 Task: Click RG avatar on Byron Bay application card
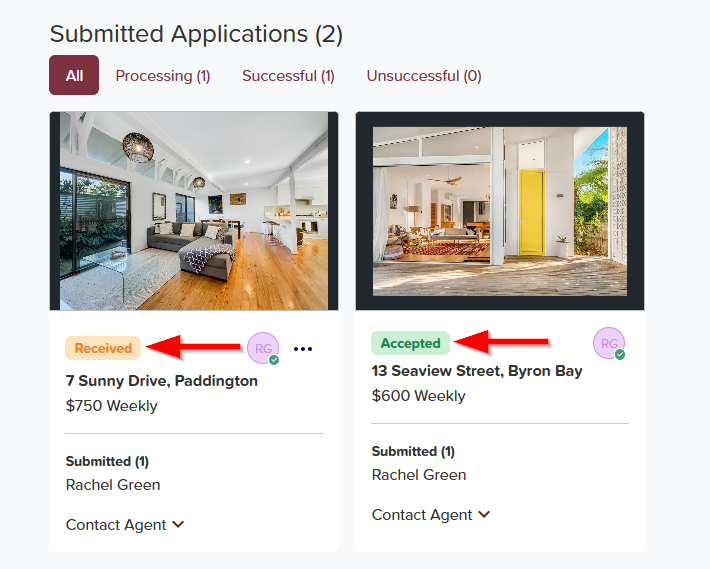coord(608,343)
